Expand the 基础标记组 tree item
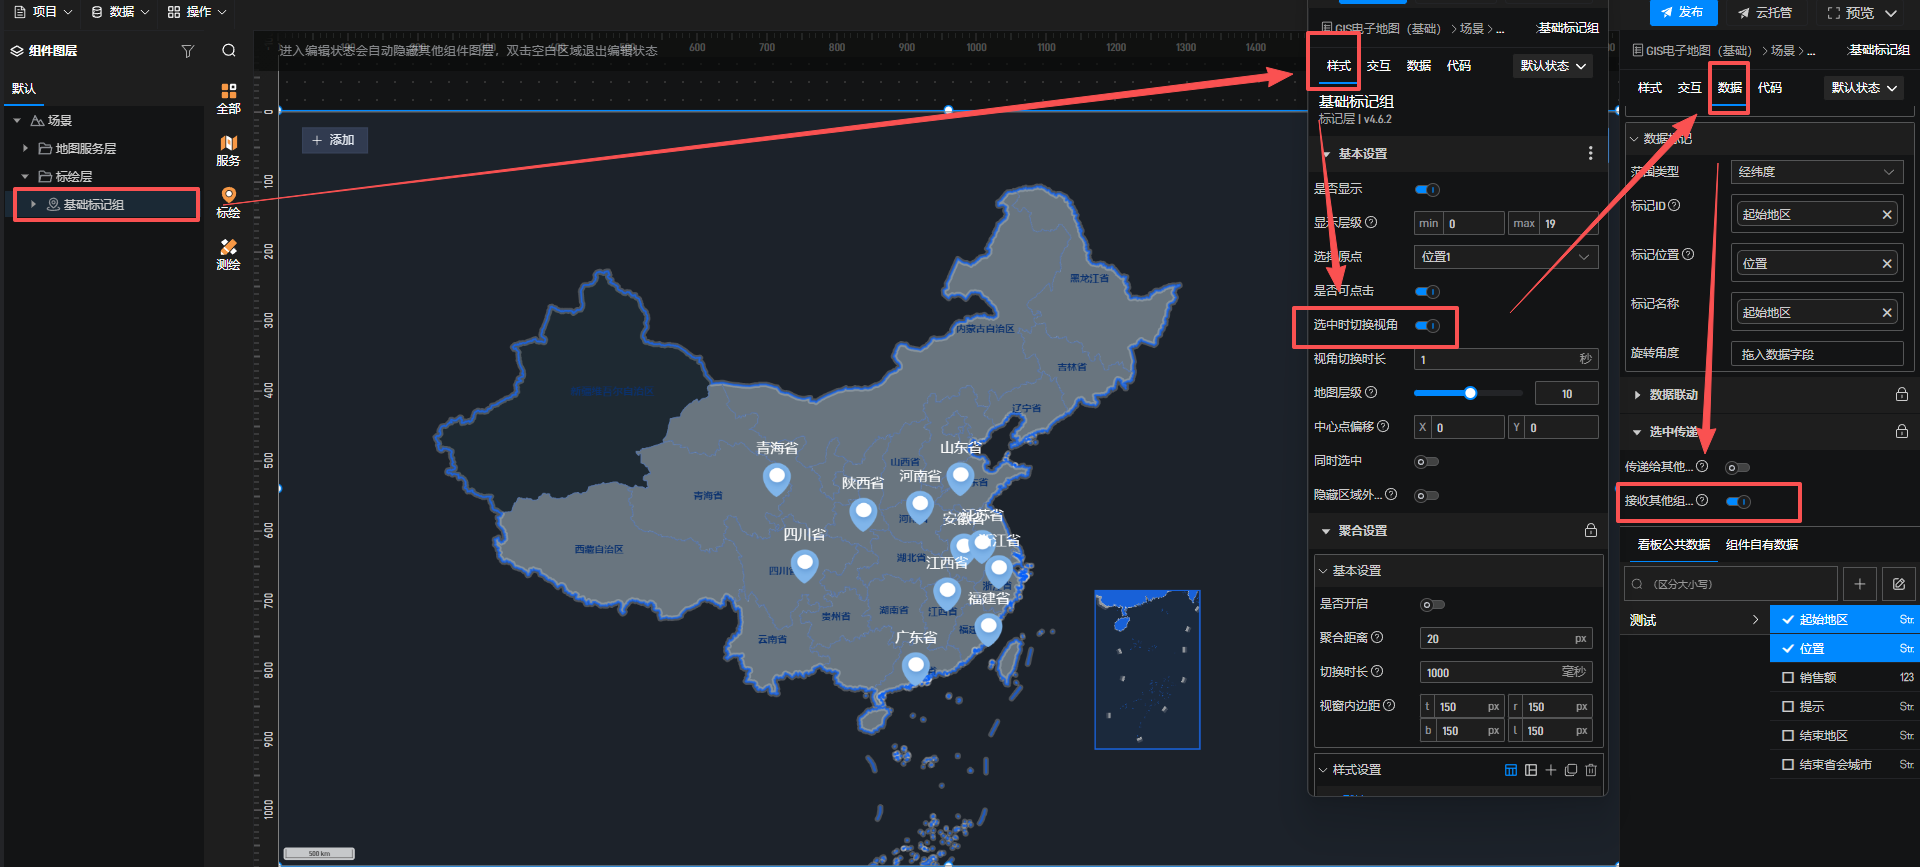 (x=33, y=205)
